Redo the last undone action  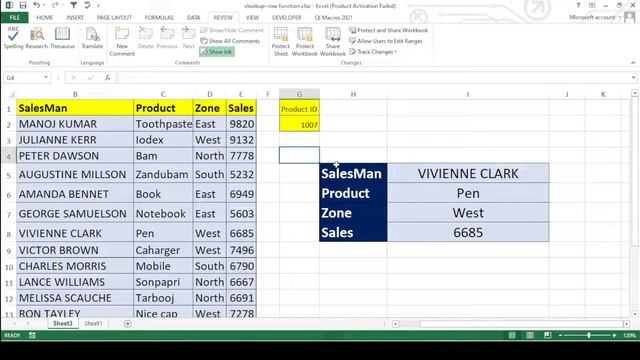55,5
